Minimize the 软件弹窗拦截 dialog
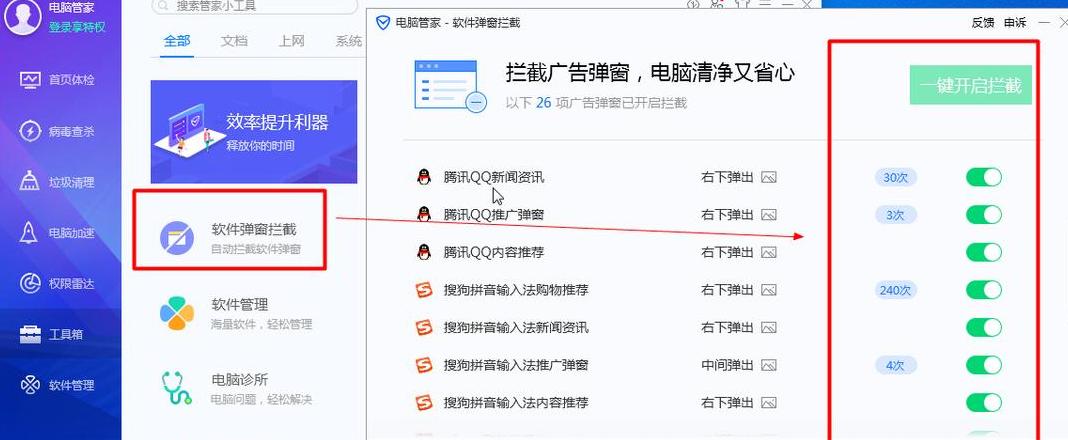 [x=1044, y=22]
